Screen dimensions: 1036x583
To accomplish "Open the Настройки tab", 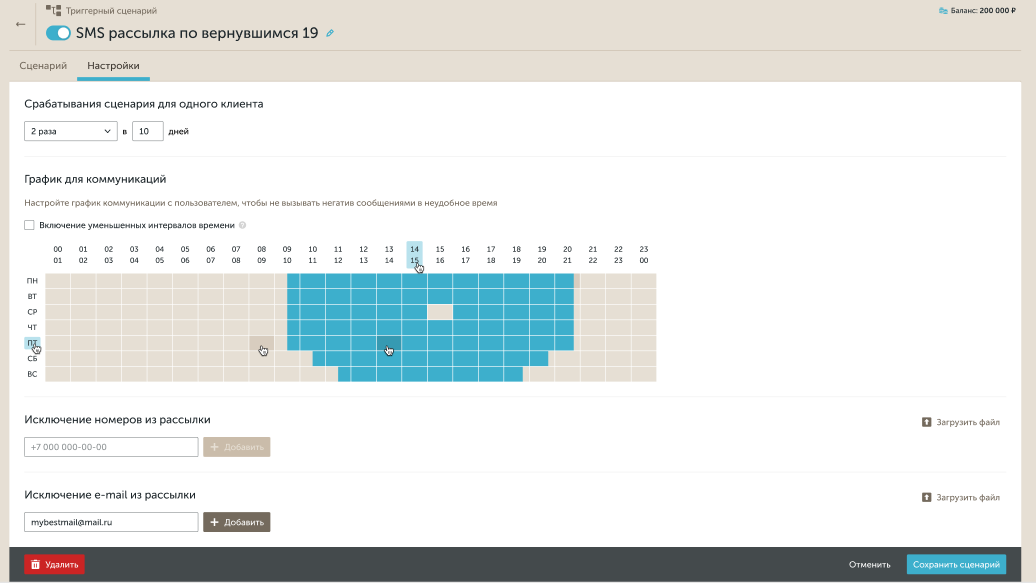I will pyautogui.click(x=113, y=66).
